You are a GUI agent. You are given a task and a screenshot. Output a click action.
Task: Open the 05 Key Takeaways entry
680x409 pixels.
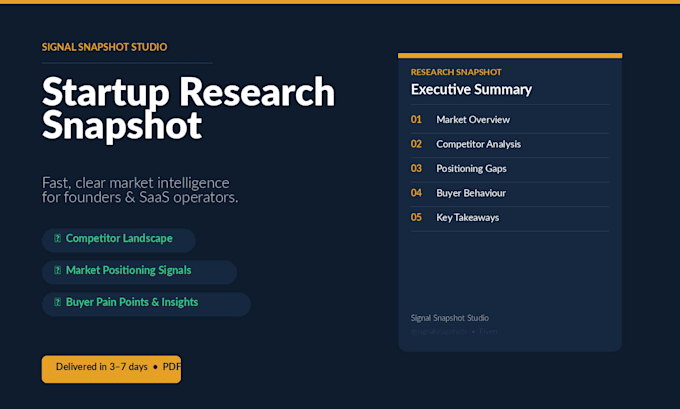[x=510, y=218]
